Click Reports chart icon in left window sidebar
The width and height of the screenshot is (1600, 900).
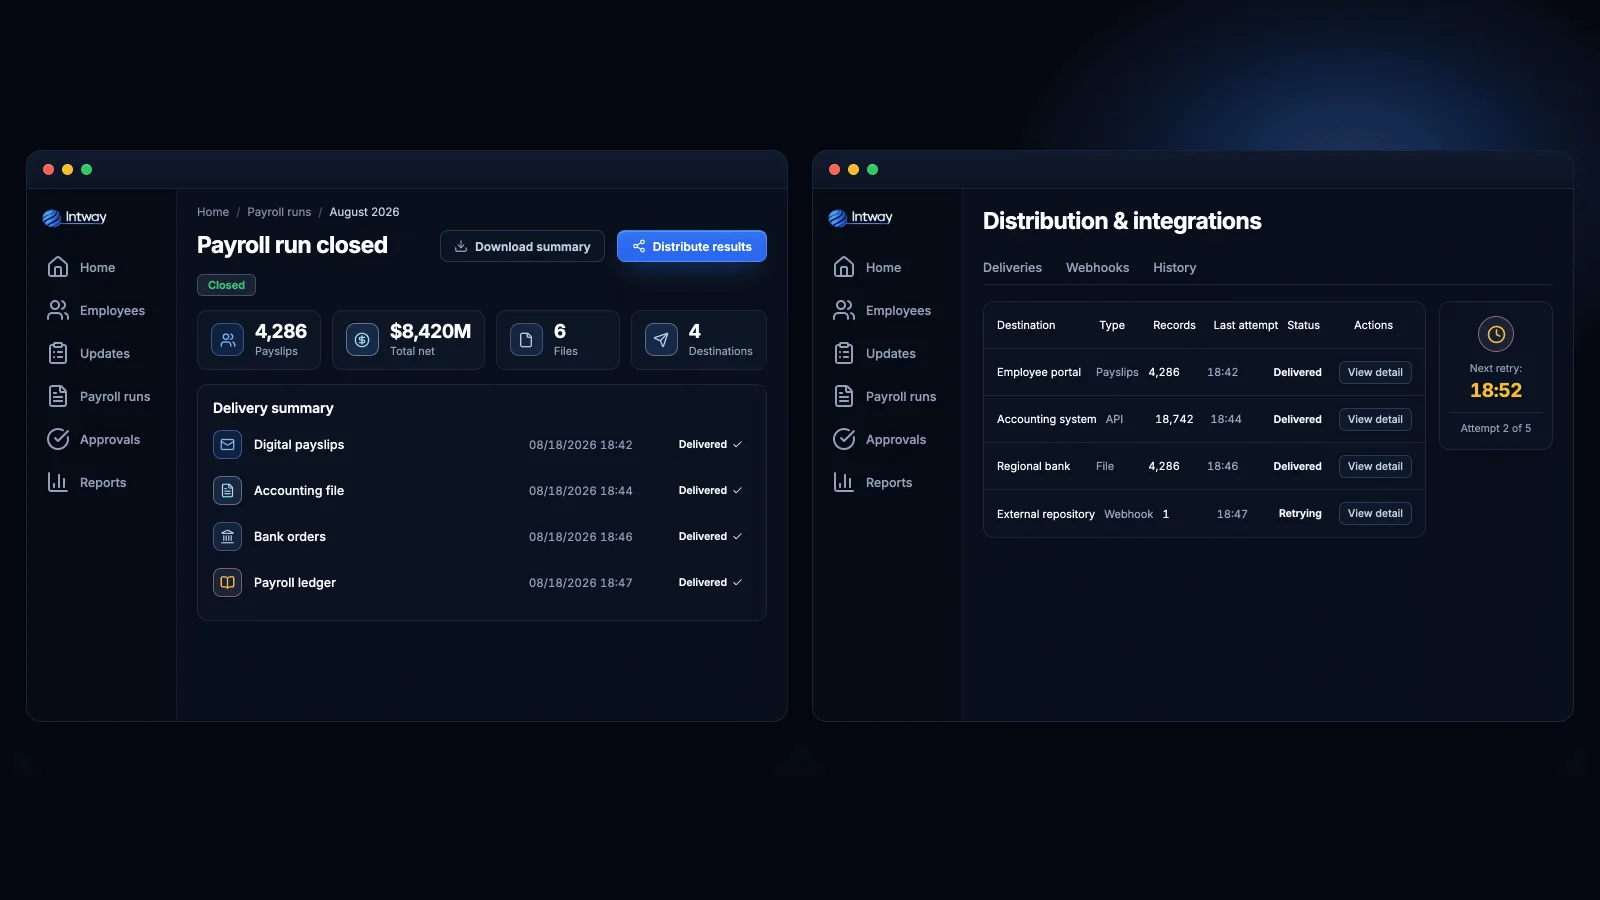pos(58,482)
